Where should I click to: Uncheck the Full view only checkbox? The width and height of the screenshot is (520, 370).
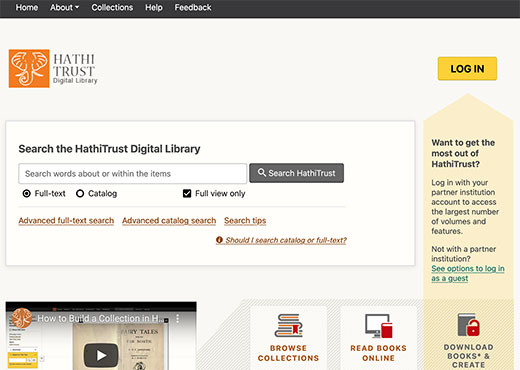pyautogui.click(x=187, y=193)
